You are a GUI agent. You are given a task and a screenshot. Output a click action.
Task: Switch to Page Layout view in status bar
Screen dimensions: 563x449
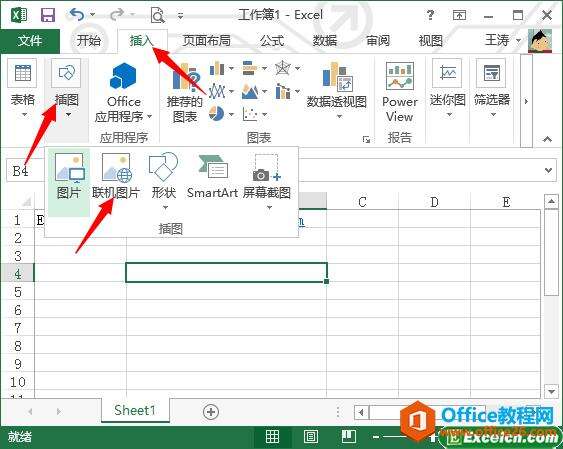(x=311, y=437)
